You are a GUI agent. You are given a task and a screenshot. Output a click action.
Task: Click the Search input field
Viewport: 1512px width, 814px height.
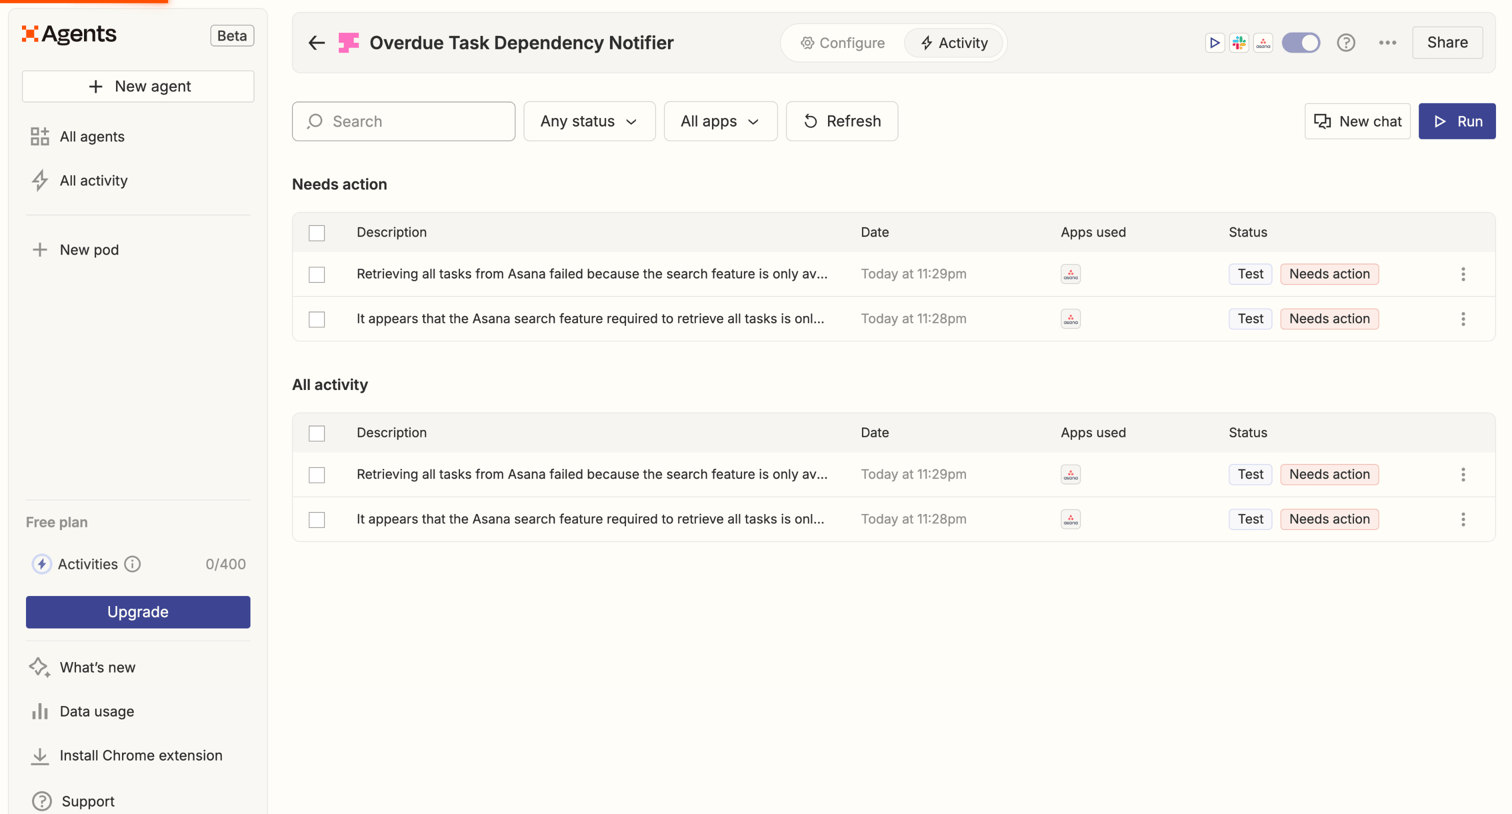(404, 121)
